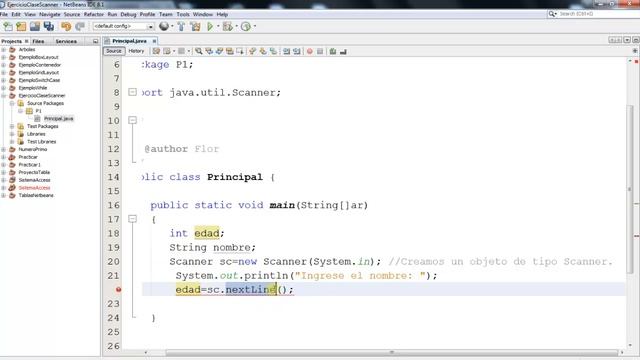This screenshot has width=640, height=360.
Task: Click the editor vertical scrollbar
Action: click(x=630, y=189)
